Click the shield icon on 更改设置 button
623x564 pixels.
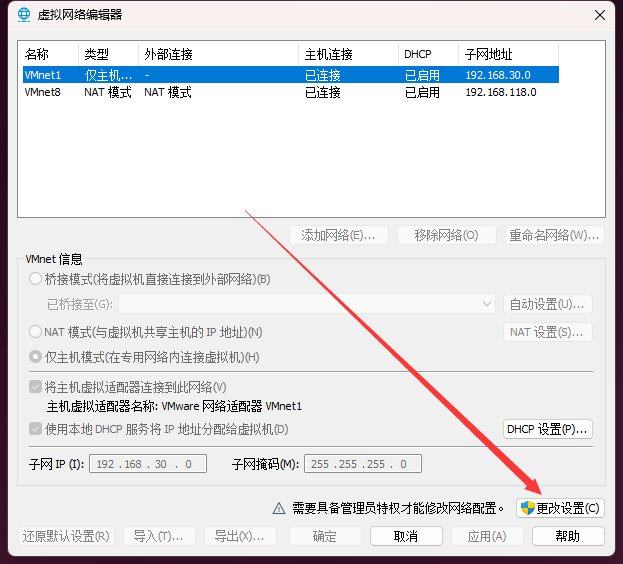[528, 508]
